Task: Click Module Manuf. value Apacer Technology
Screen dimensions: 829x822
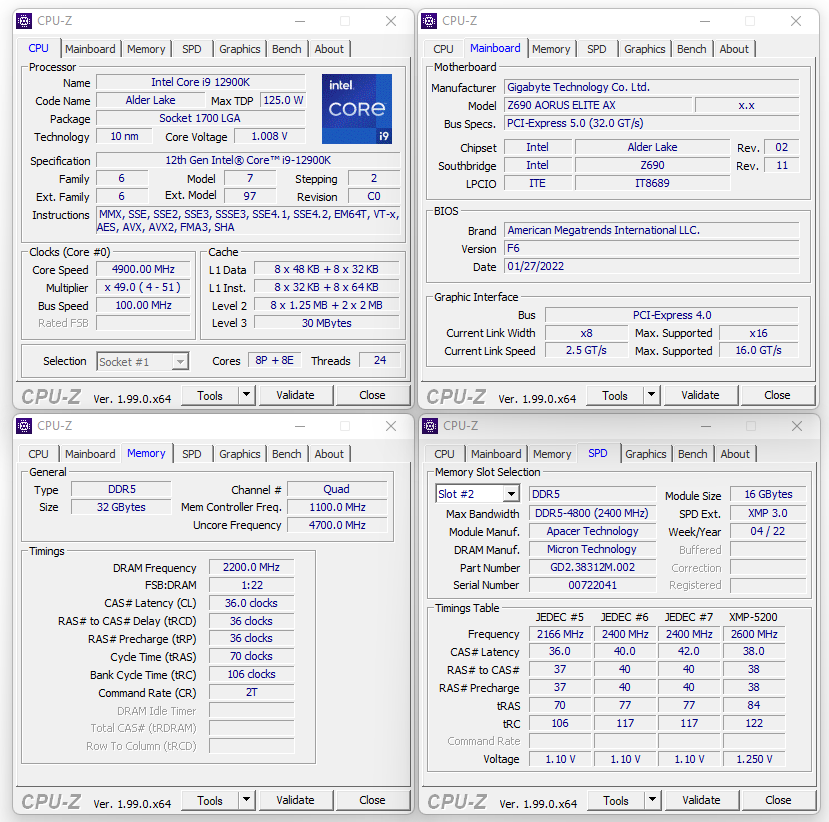Action: point(593,531)
